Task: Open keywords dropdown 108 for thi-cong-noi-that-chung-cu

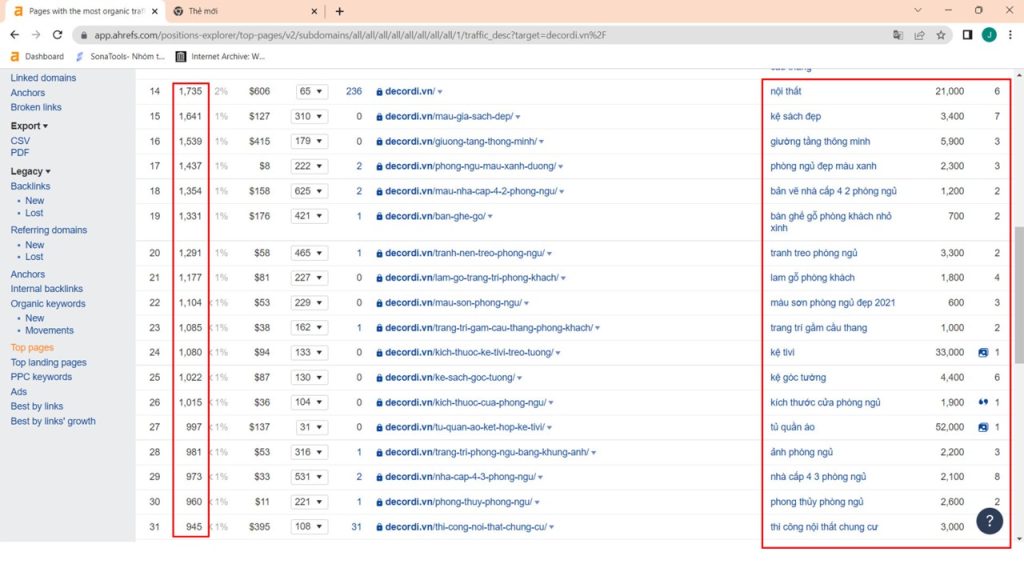Action: (x=308, y=526)
